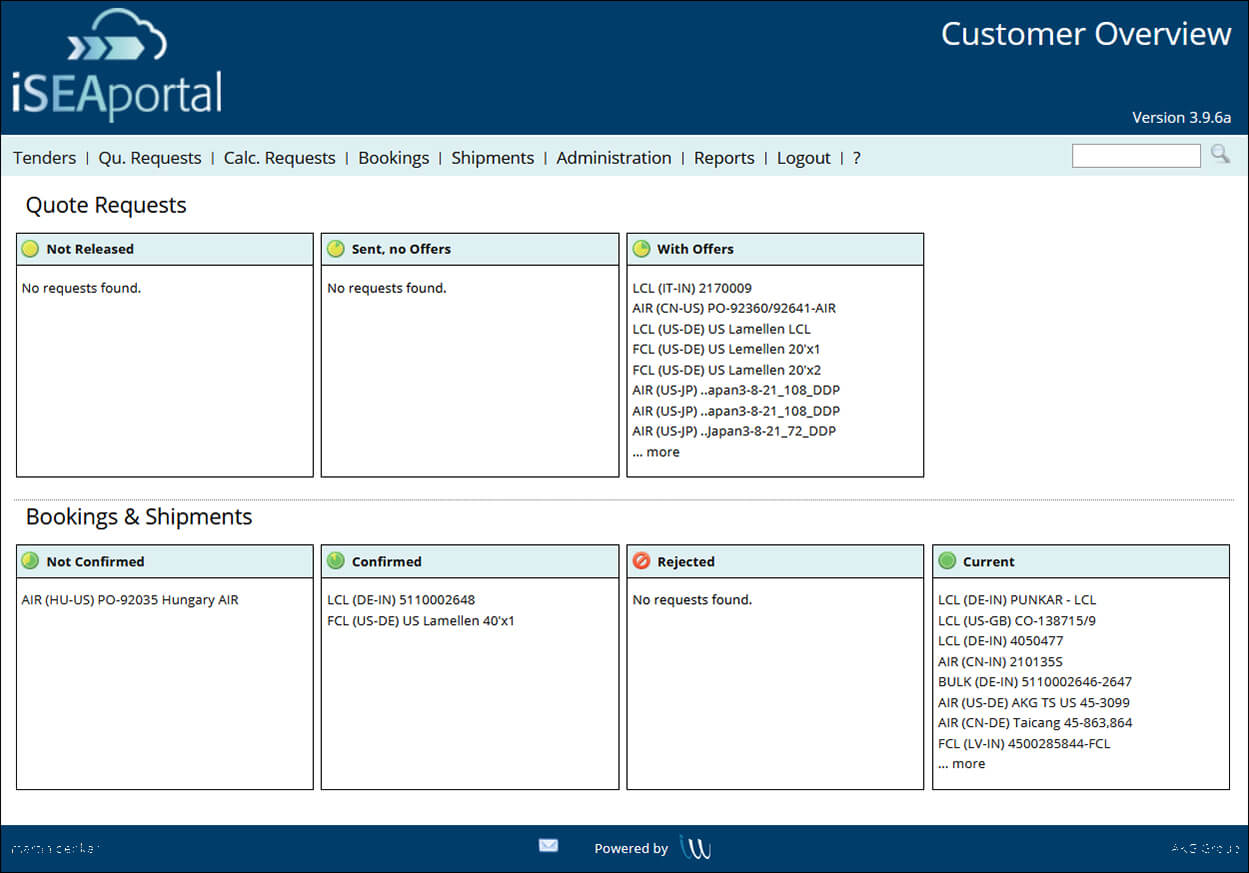Open the Tenders menu

(44, 158)
